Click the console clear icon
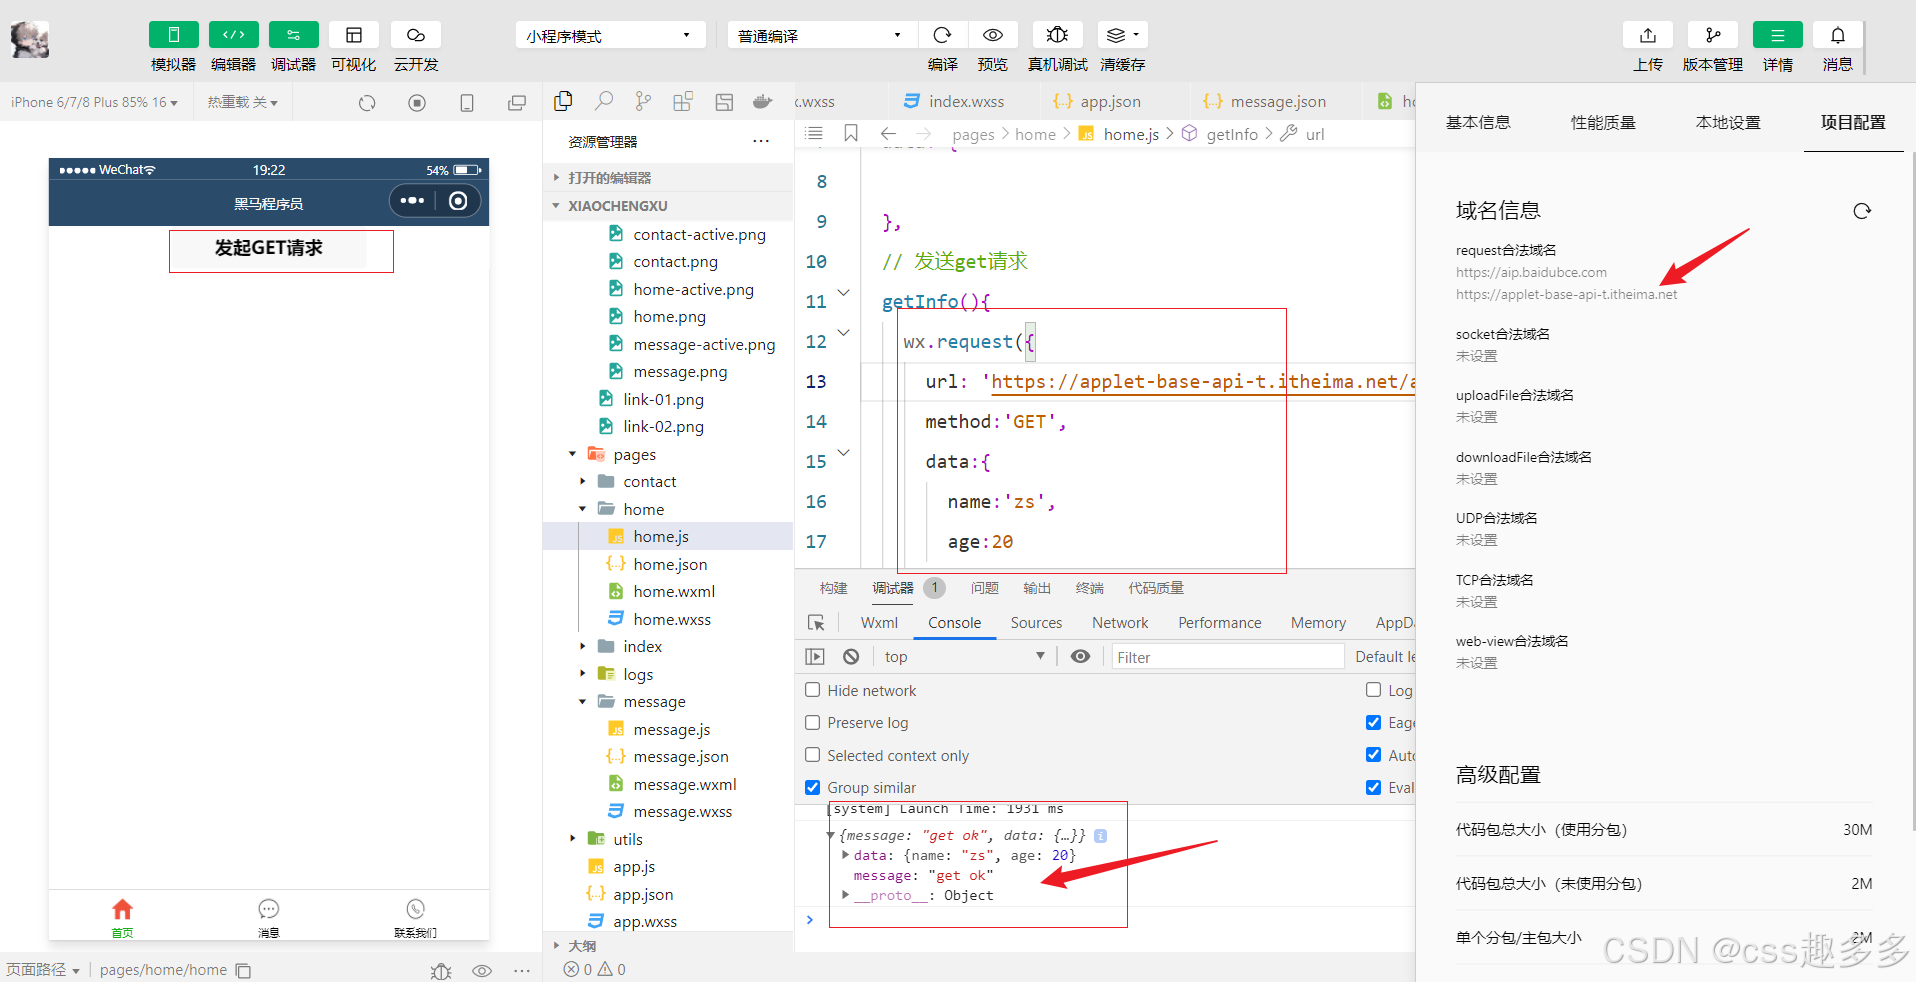 [x=851, y=657]
